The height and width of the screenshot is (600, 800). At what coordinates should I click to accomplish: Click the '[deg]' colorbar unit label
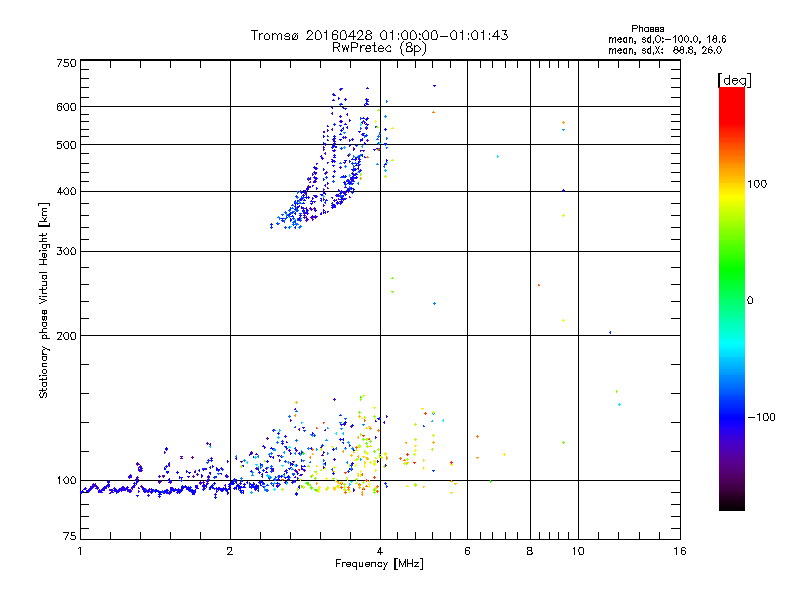pos(734,80)
